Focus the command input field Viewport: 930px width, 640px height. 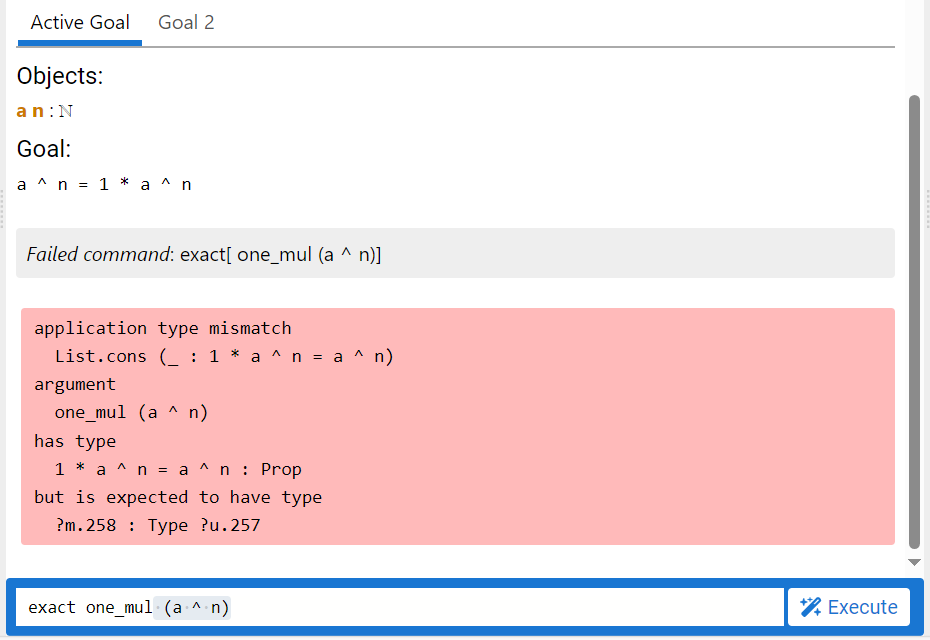pos(400,607)
